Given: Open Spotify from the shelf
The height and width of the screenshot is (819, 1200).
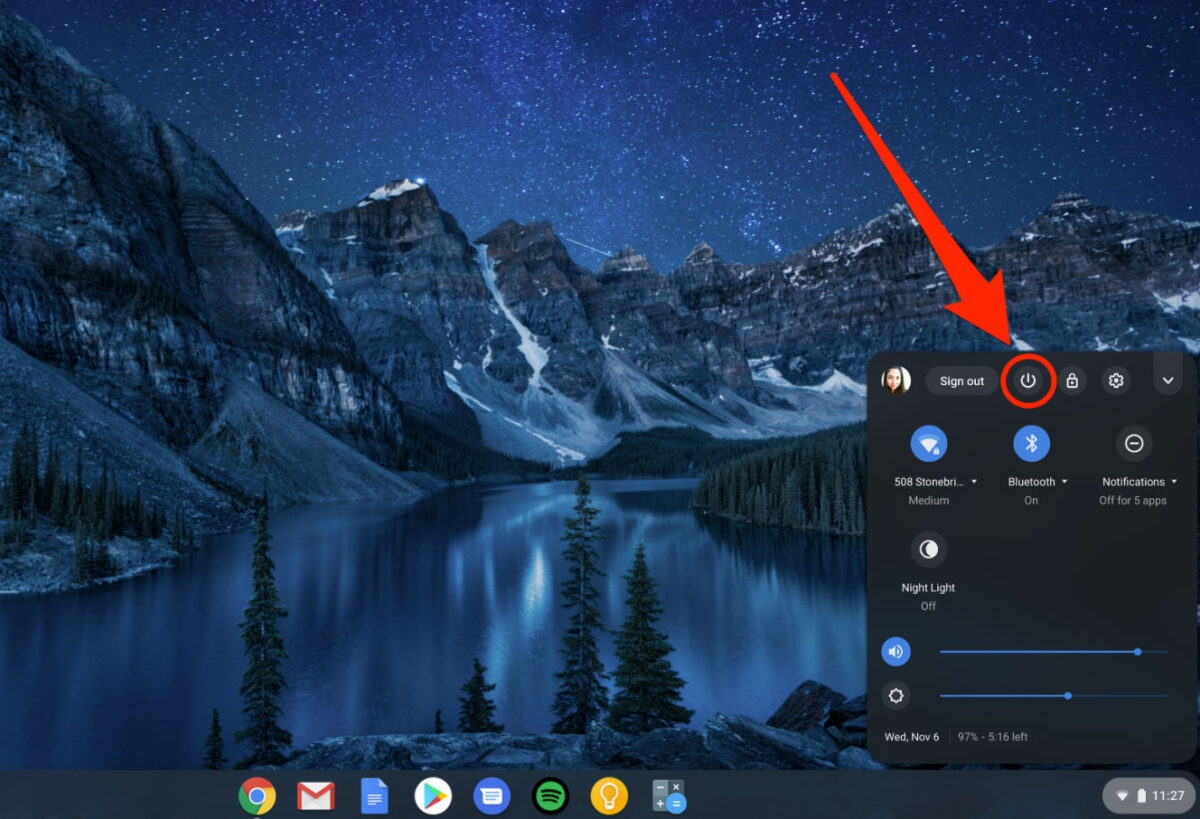Looking at the screenshot, I should [x=549, y=797].
